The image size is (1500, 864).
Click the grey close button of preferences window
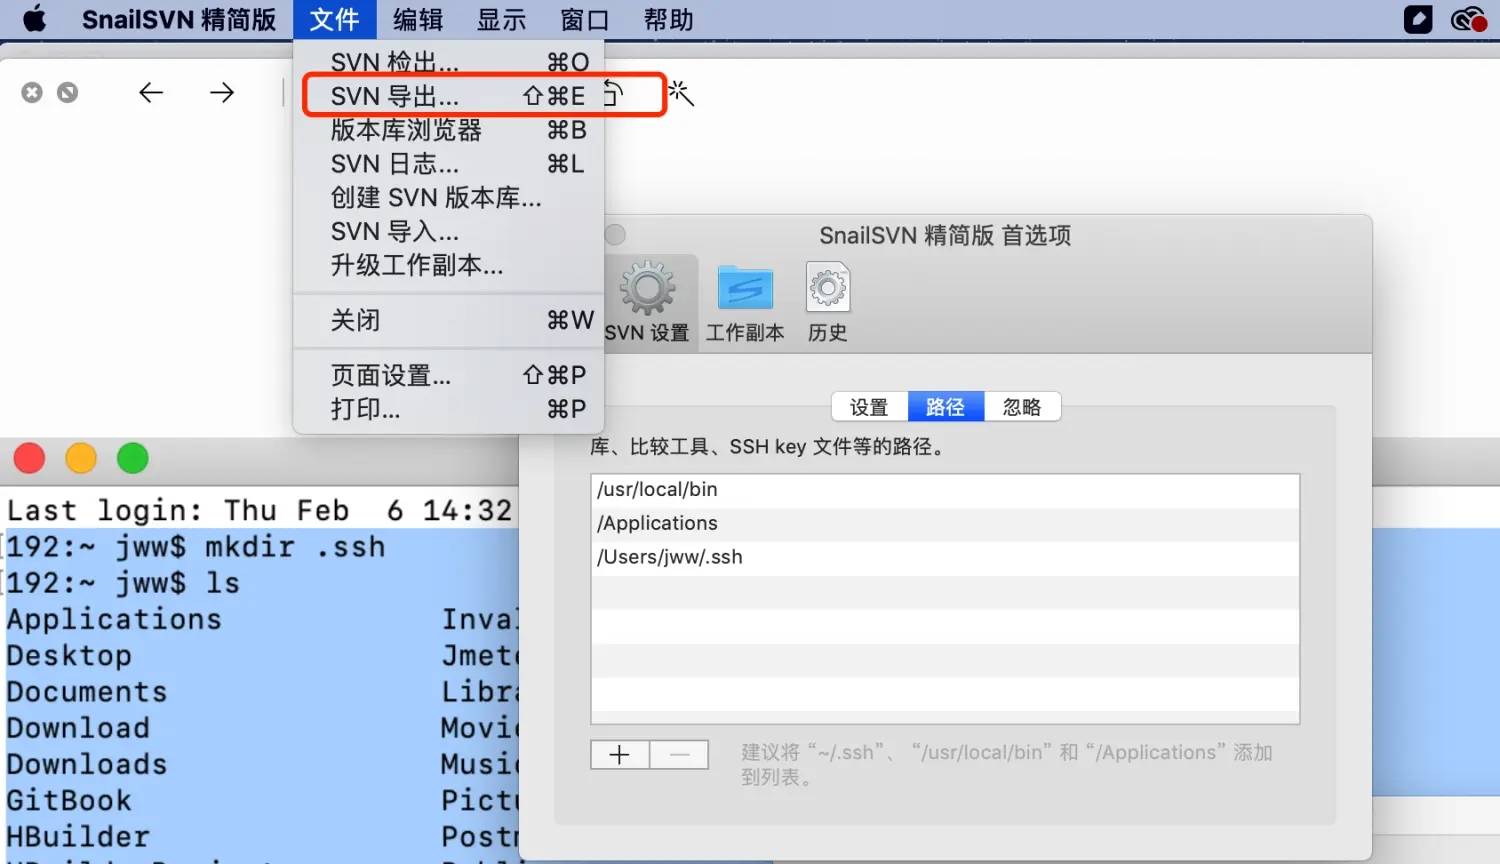(615, 235)
